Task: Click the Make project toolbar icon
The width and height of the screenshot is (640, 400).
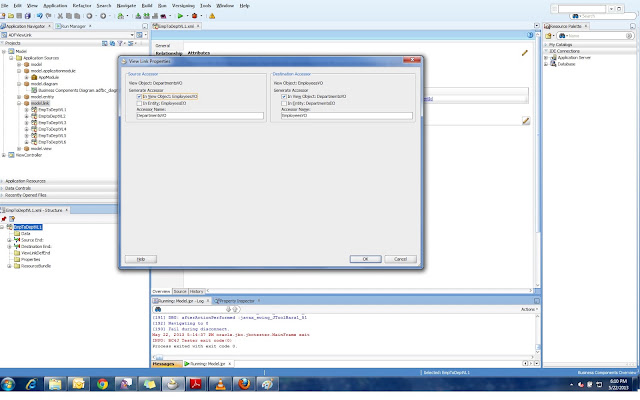Action: click(138, 16)
